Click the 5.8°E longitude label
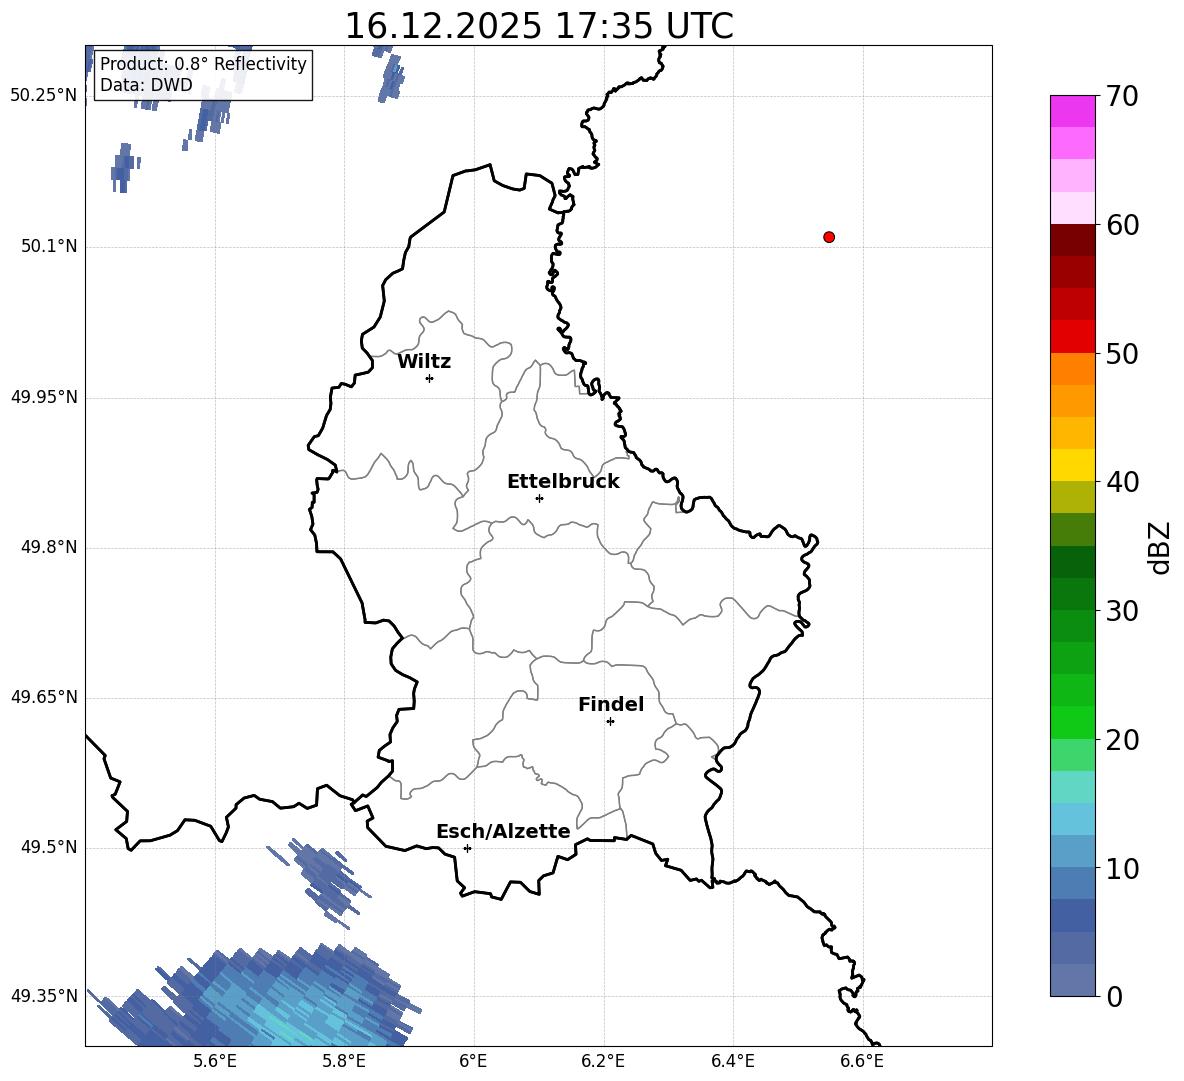The height and width of the screenshot is (1081, 1184). (x=344, y=1061)
